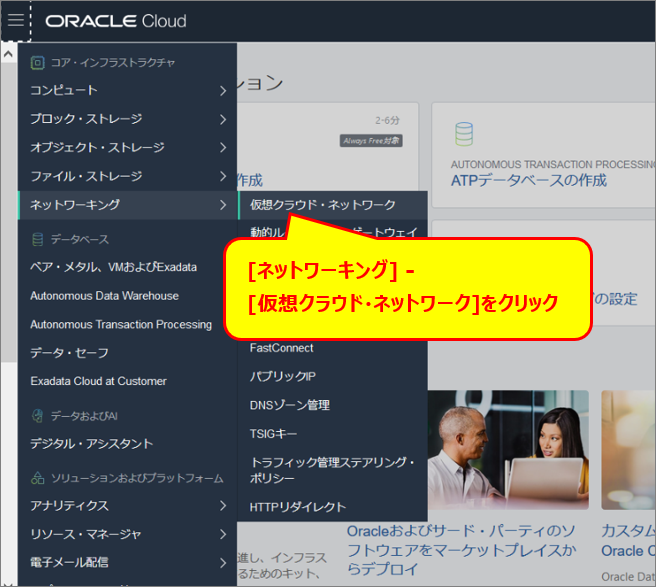Screen dimensions: 656x587
Task: Click the ソリューションおよびプラットフォーム header text
Action: click(137, 478)
